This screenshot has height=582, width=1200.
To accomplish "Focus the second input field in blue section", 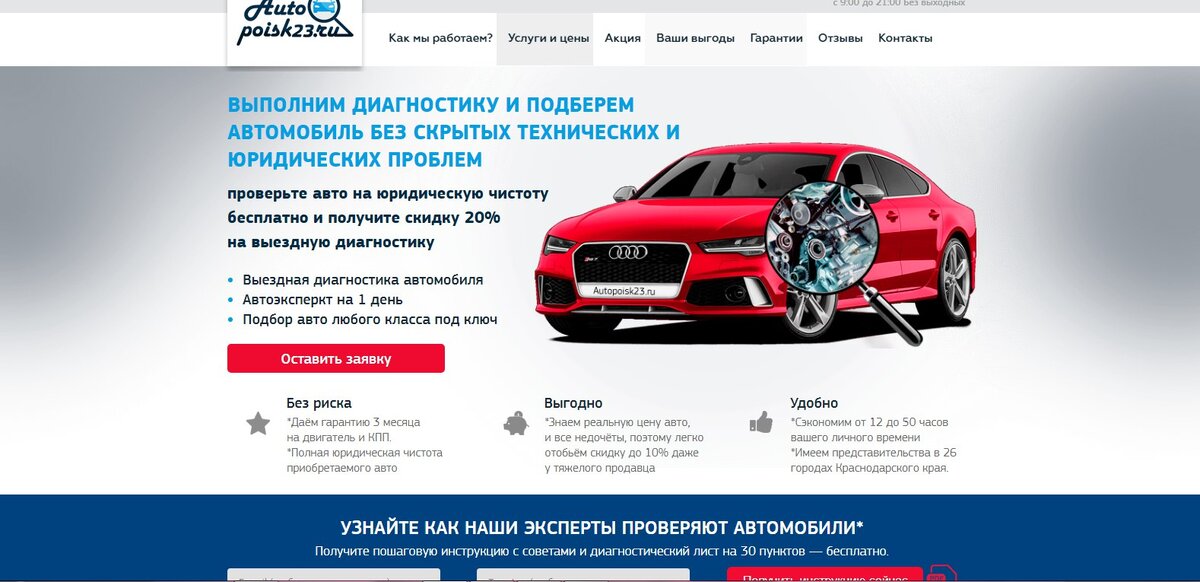I will pos(583,576).
